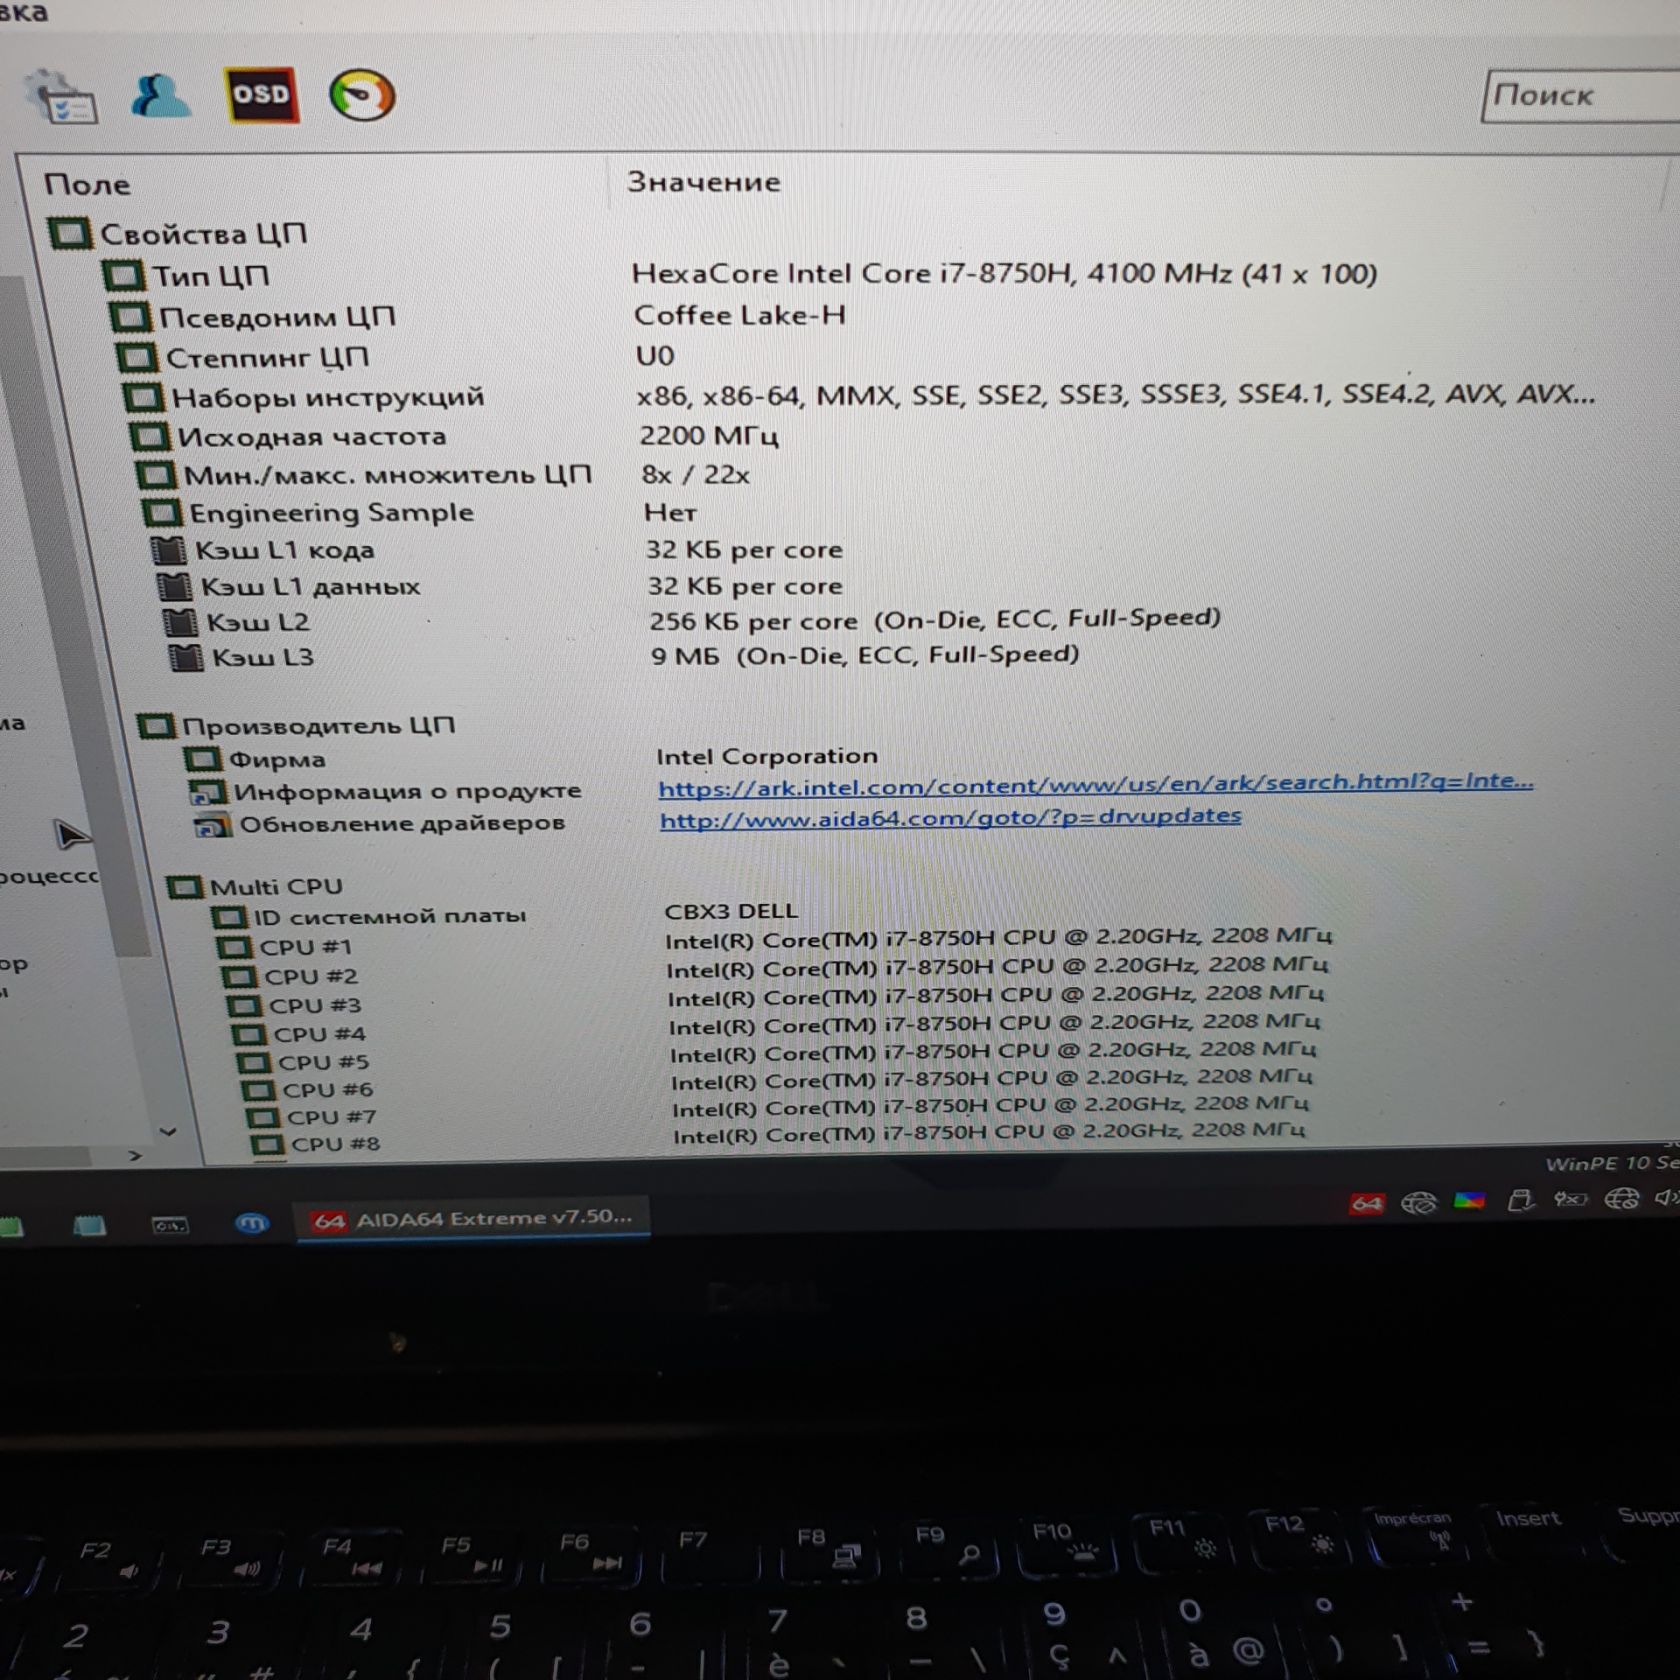
Task: Click the left pane scroll-down arrow
Action: click(168, 1132)
